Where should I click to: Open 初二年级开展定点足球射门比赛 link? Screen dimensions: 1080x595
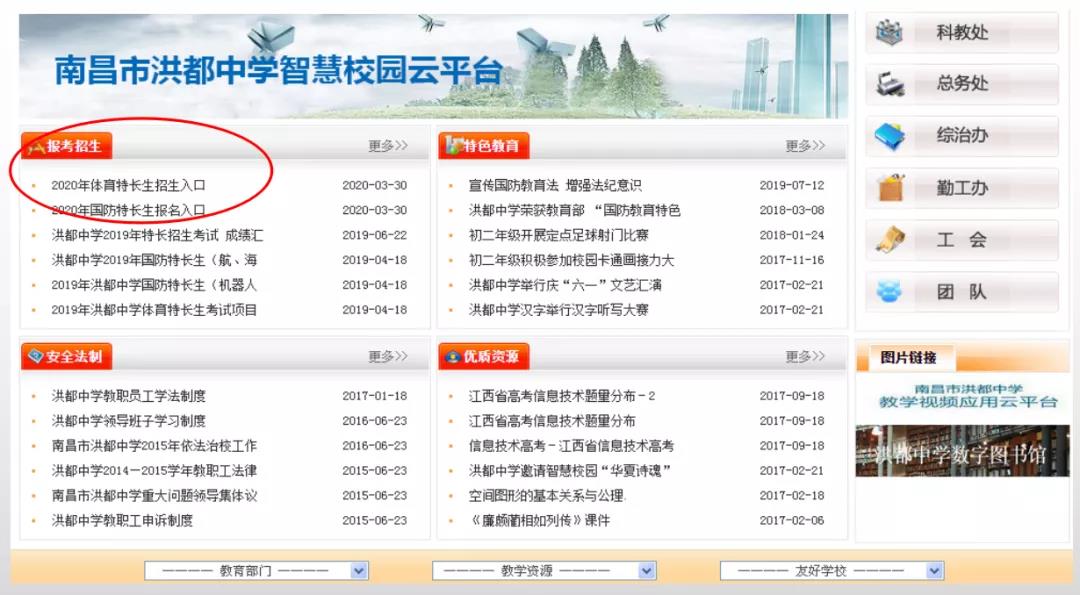[x=559, y=236]
